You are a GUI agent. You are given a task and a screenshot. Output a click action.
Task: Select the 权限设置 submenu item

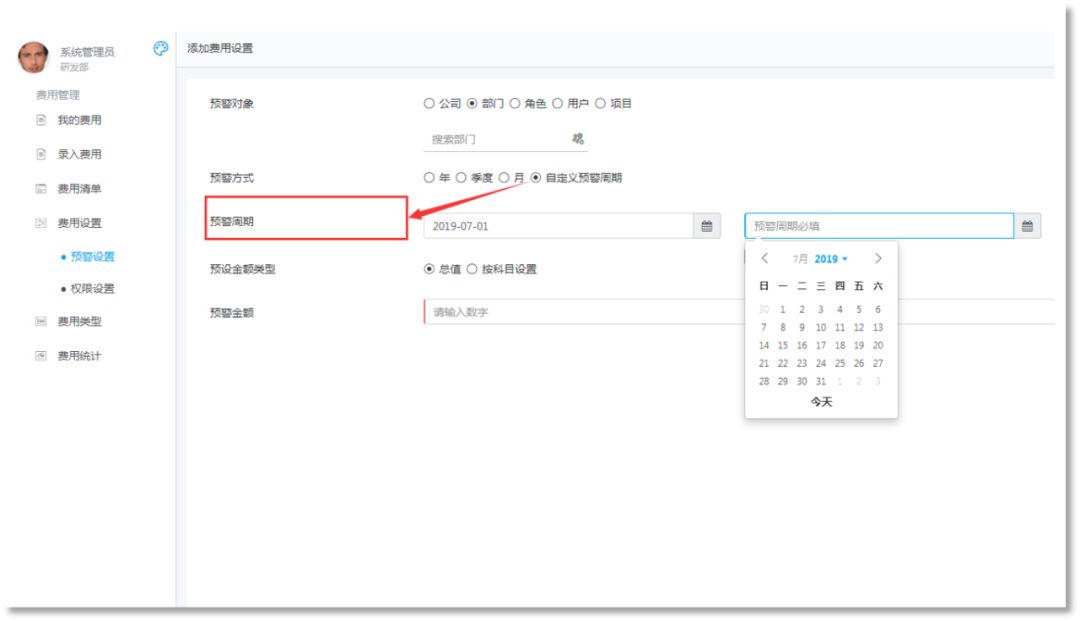(92, 288)
